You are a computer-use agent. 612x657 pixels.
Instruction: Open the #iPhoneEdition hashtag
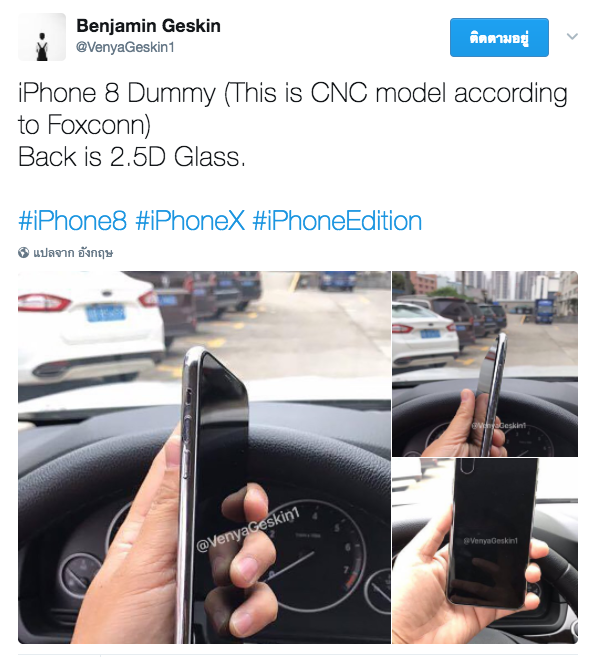(337, 221)
